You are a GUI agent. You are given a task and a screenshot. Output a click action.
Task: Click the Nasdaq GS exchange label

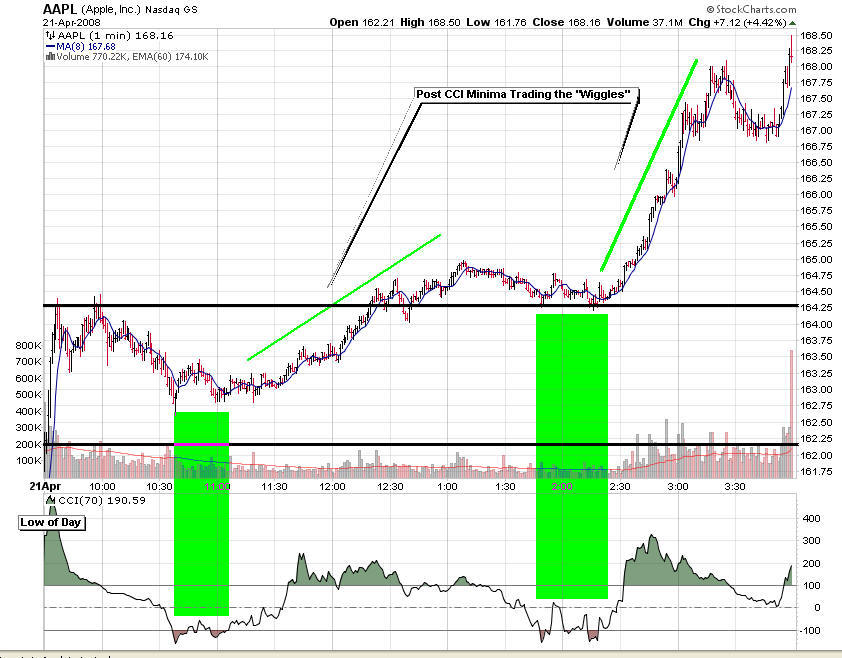(171, 10)
